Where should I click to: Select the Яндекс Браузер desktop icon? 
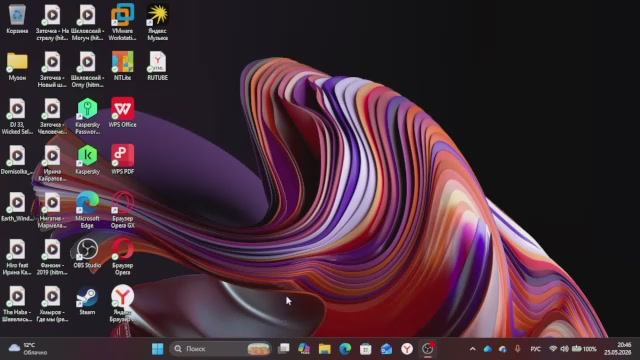pyautogui.click(x=122, y=304)
